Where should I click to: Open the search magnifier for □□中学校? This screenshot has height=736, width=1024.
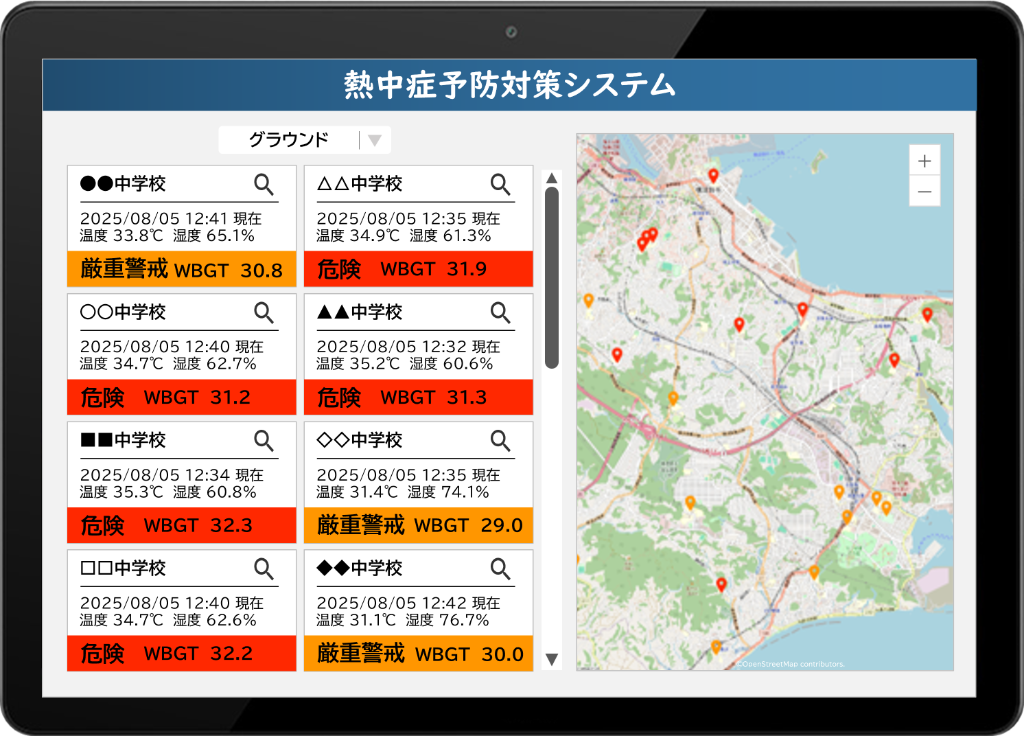(264, 568)
